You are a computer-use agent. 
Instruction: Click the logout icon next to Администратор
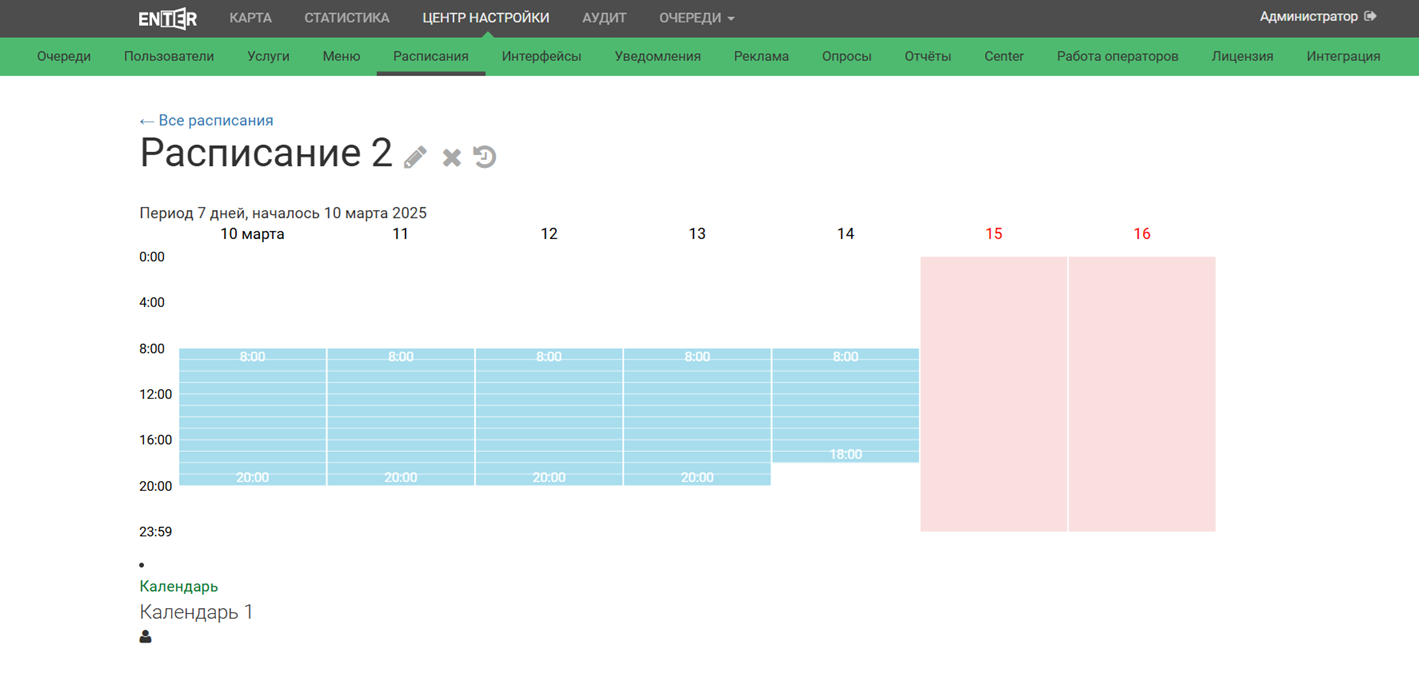[x=1370, y=17]
